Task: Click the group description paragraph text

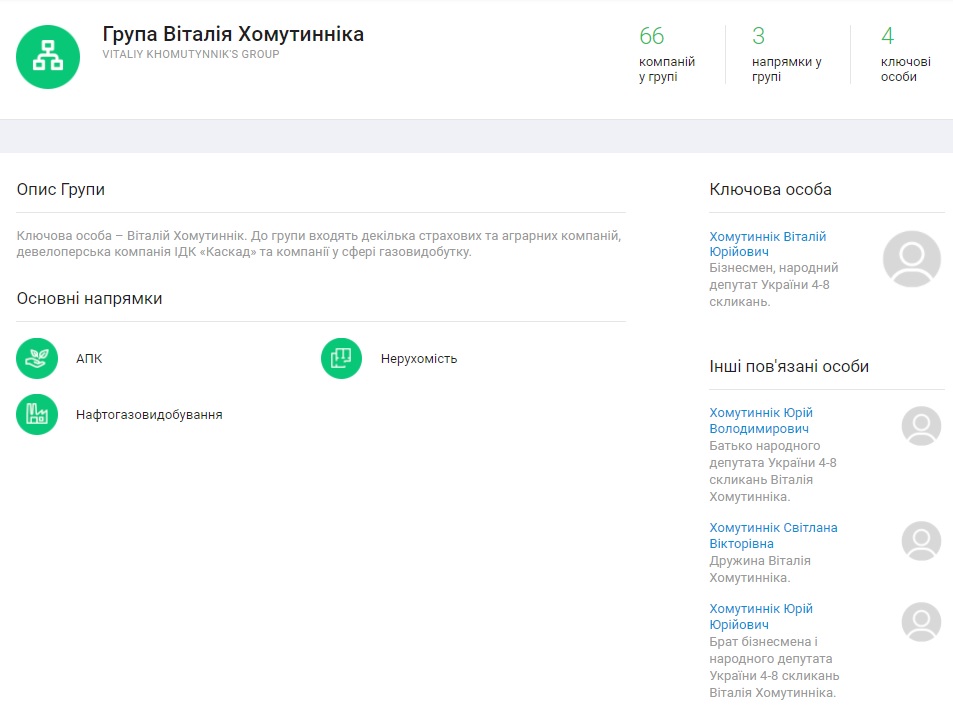Action: coord(319,244)
